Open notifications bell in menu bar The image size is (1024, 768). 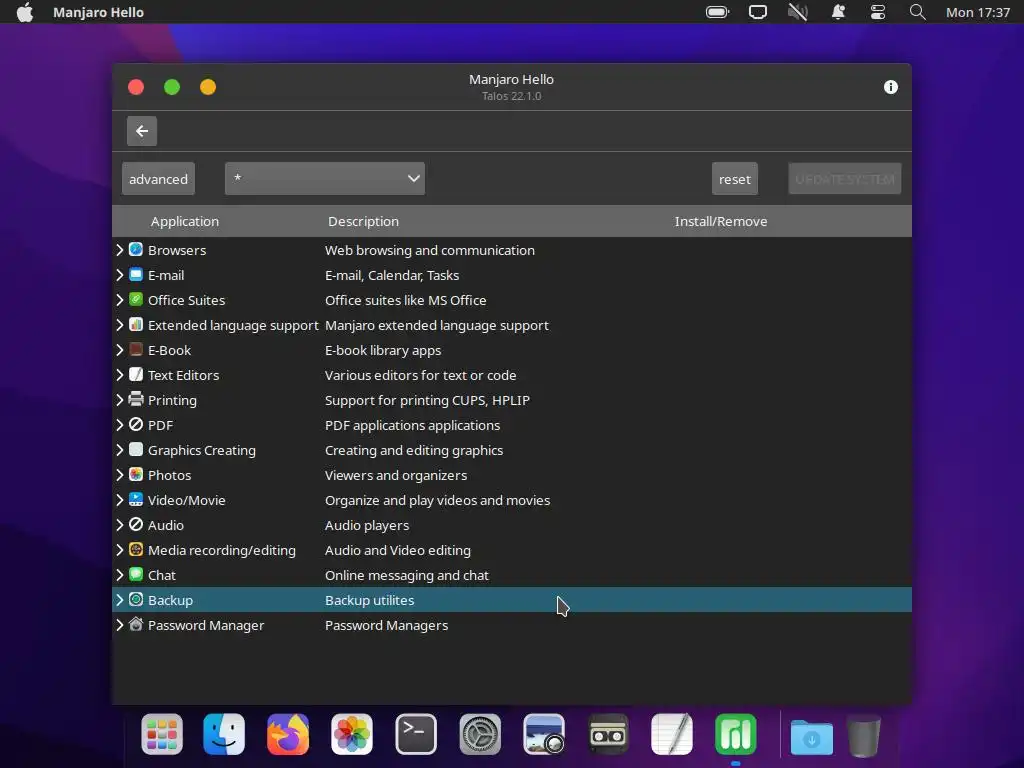point(839,12)
